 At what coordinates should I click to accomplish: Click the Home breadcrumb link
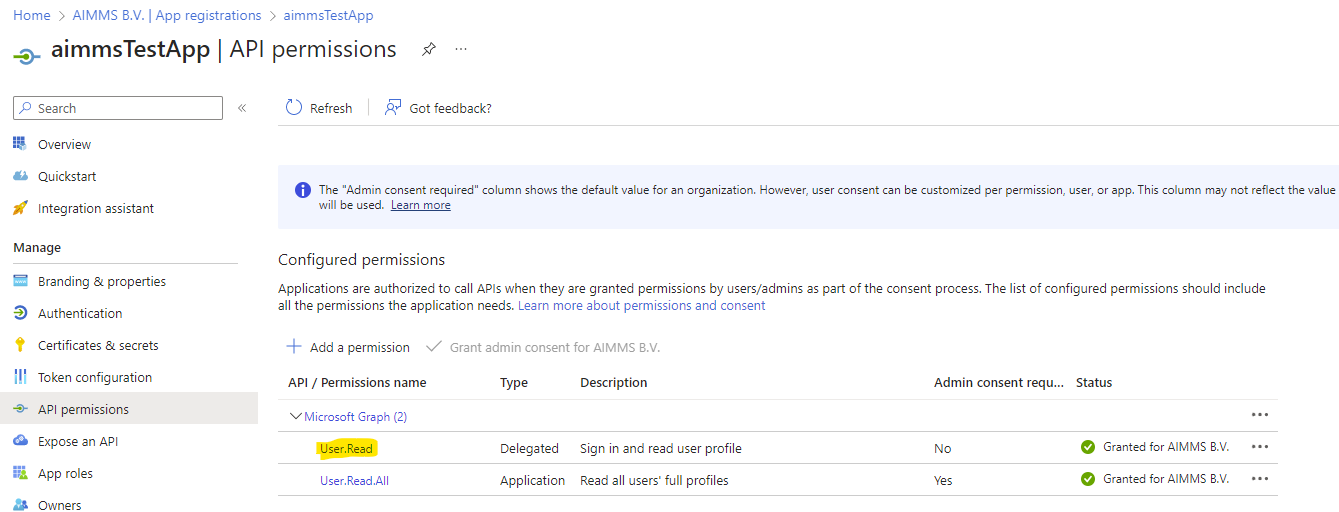[31, 15]
